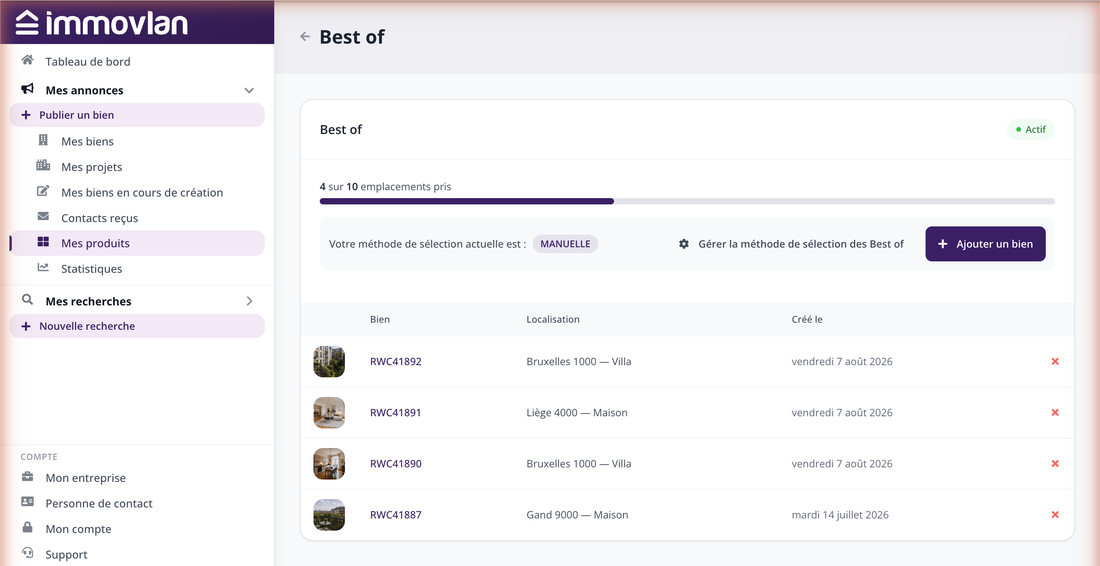
Task: Click the Contacts reçus envelope icon
Action: click(43, 217)
